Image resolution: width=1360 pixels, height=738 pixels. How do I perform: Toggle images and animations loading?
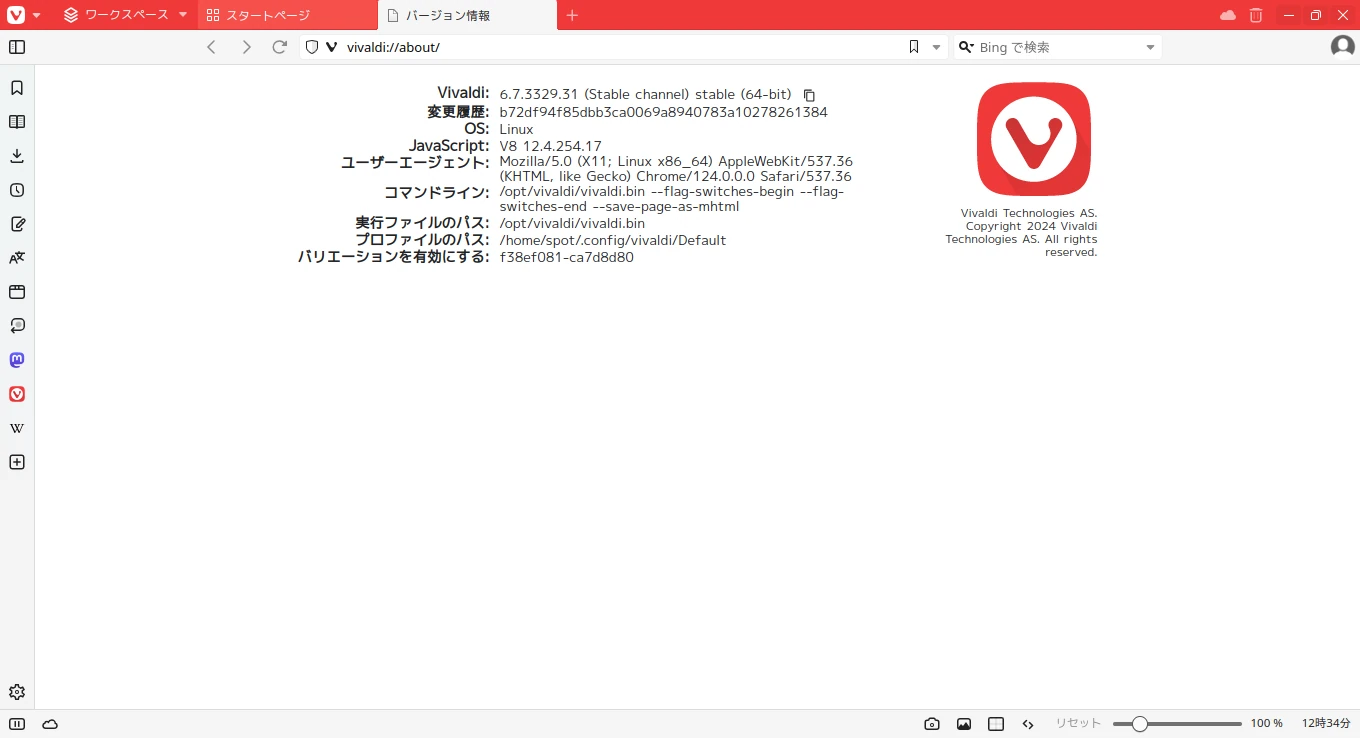964,724
